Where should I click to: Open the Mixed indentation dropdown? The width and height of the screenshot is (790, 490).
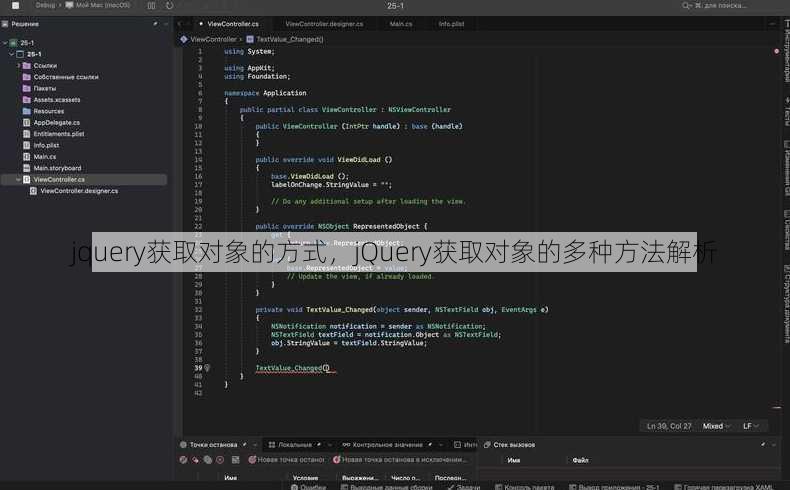click(x=716, y=426)
